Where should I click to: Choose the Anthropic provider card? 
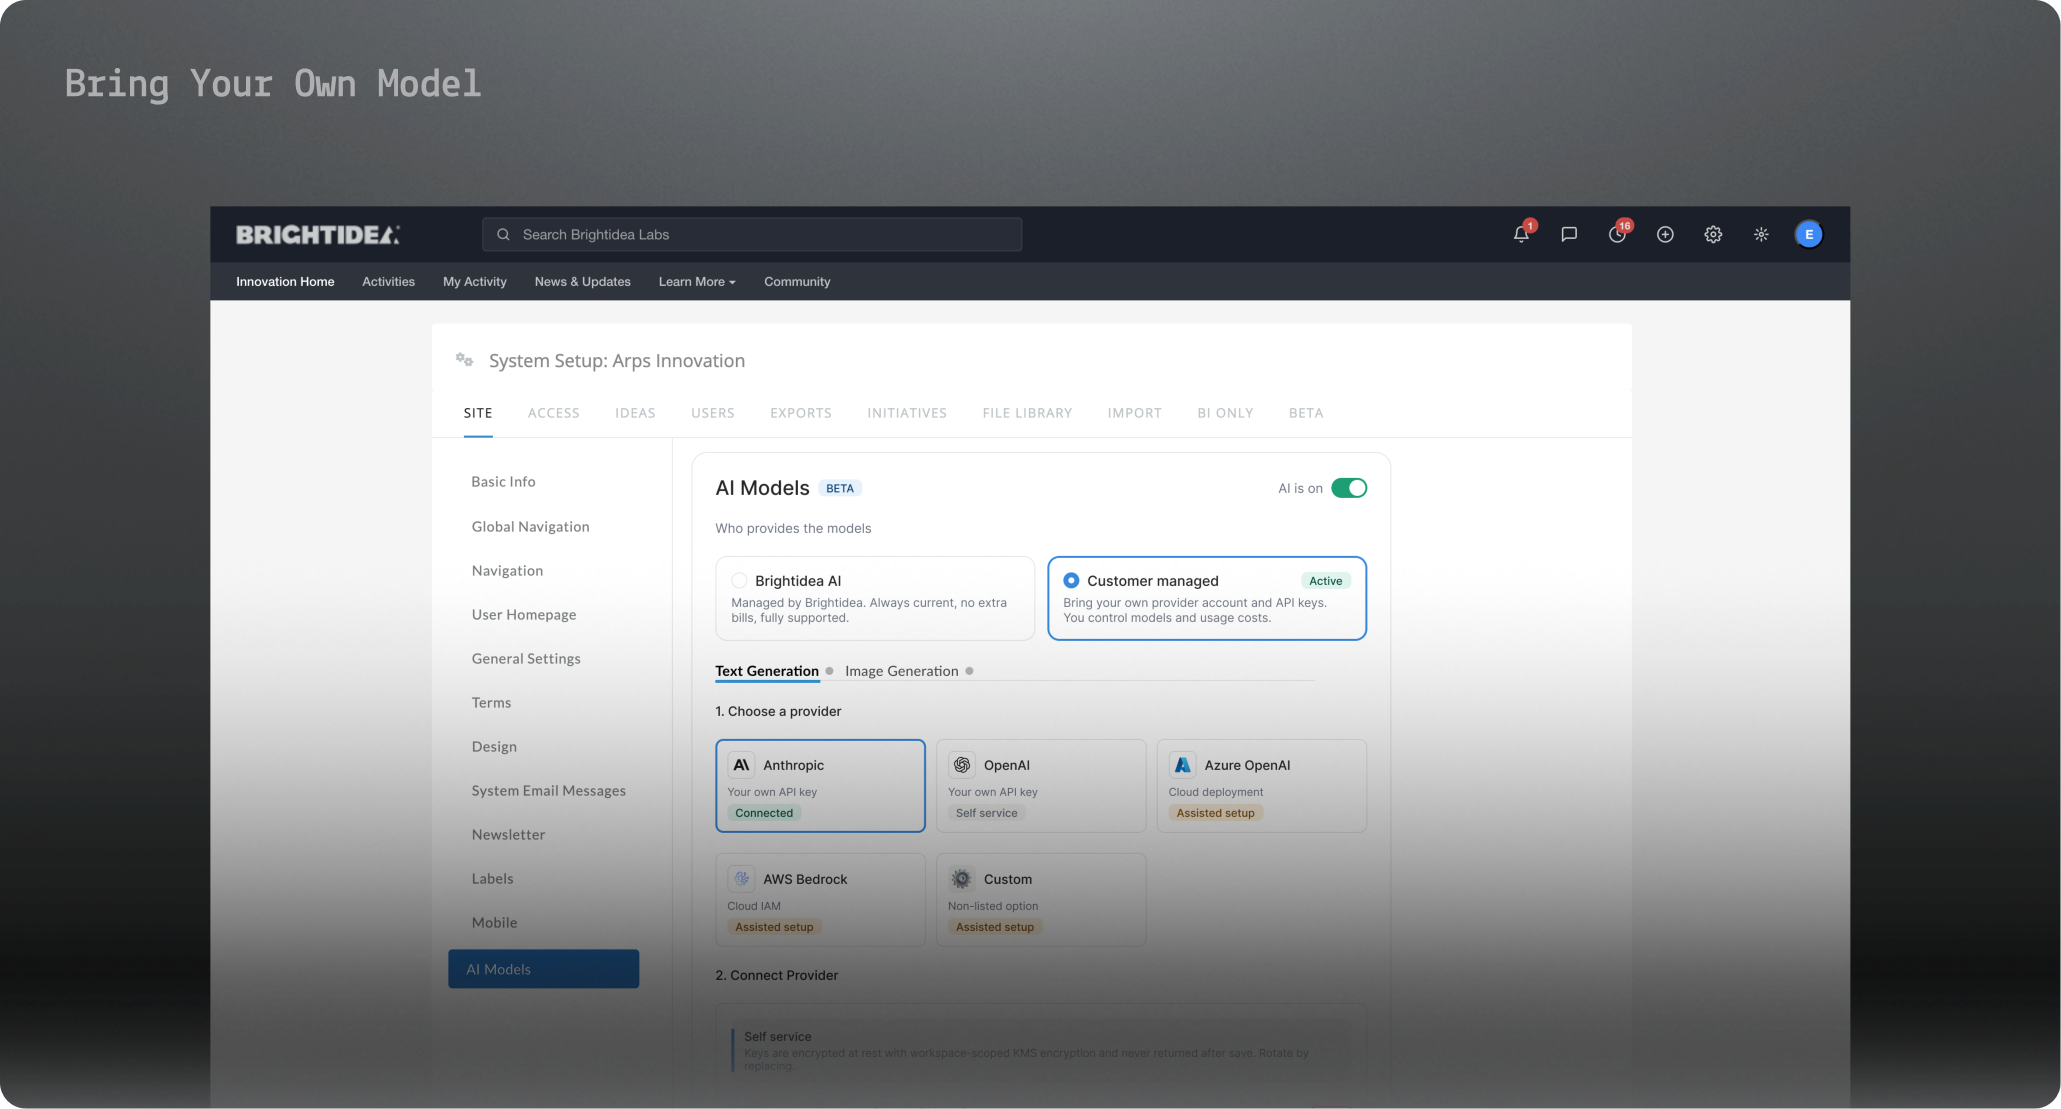coord(820,786)
